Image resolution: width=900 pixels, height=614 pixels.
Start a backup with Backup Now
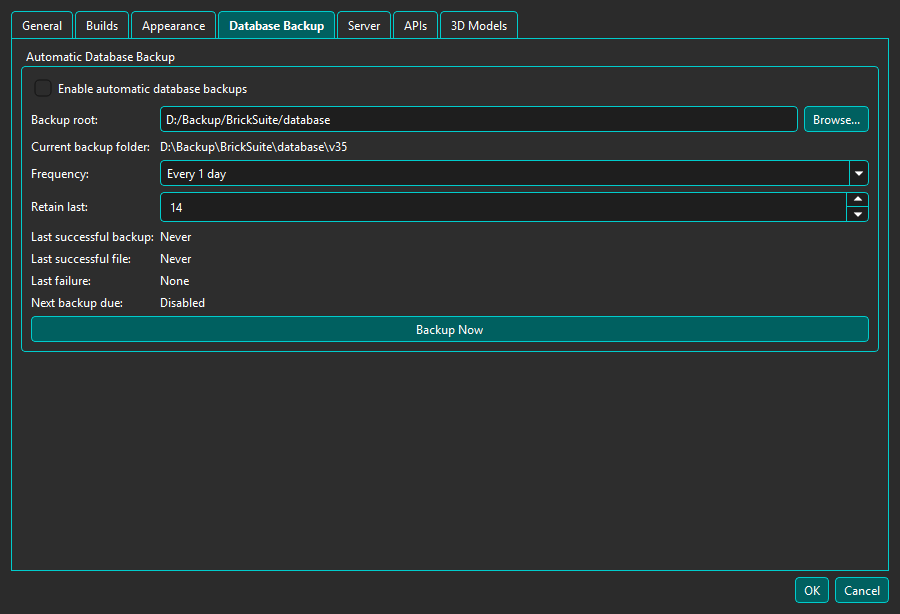tap(450, 329)
